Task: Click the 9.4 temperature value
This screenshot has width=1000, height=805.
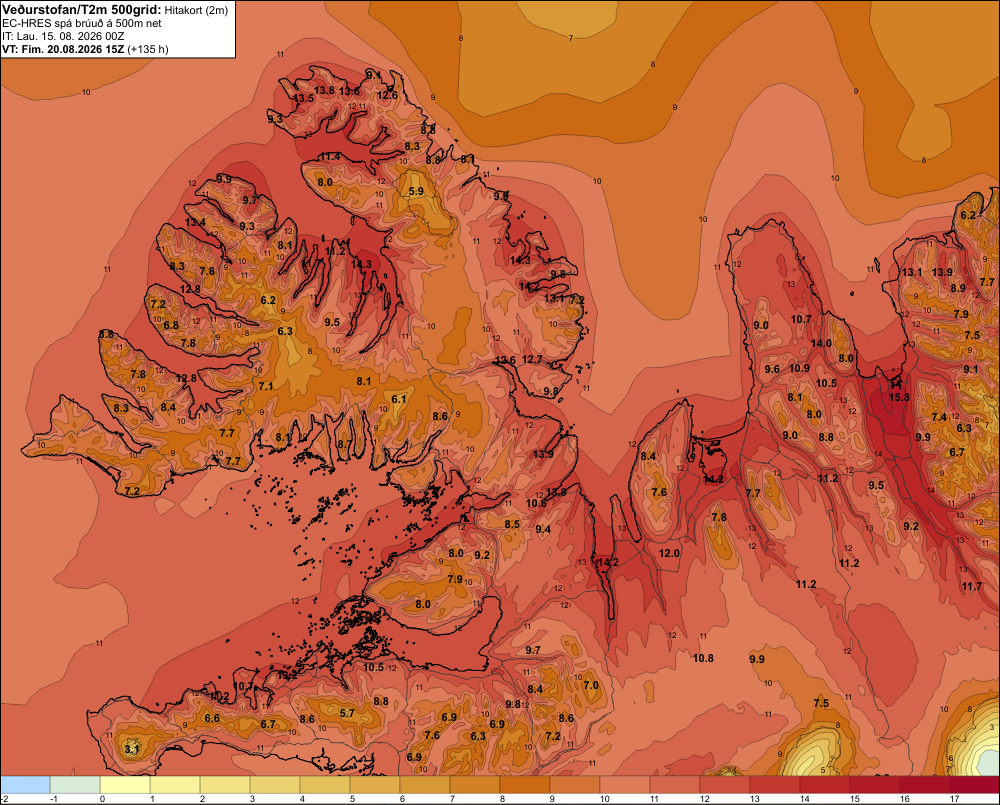Action: click(x=543, y=529)
